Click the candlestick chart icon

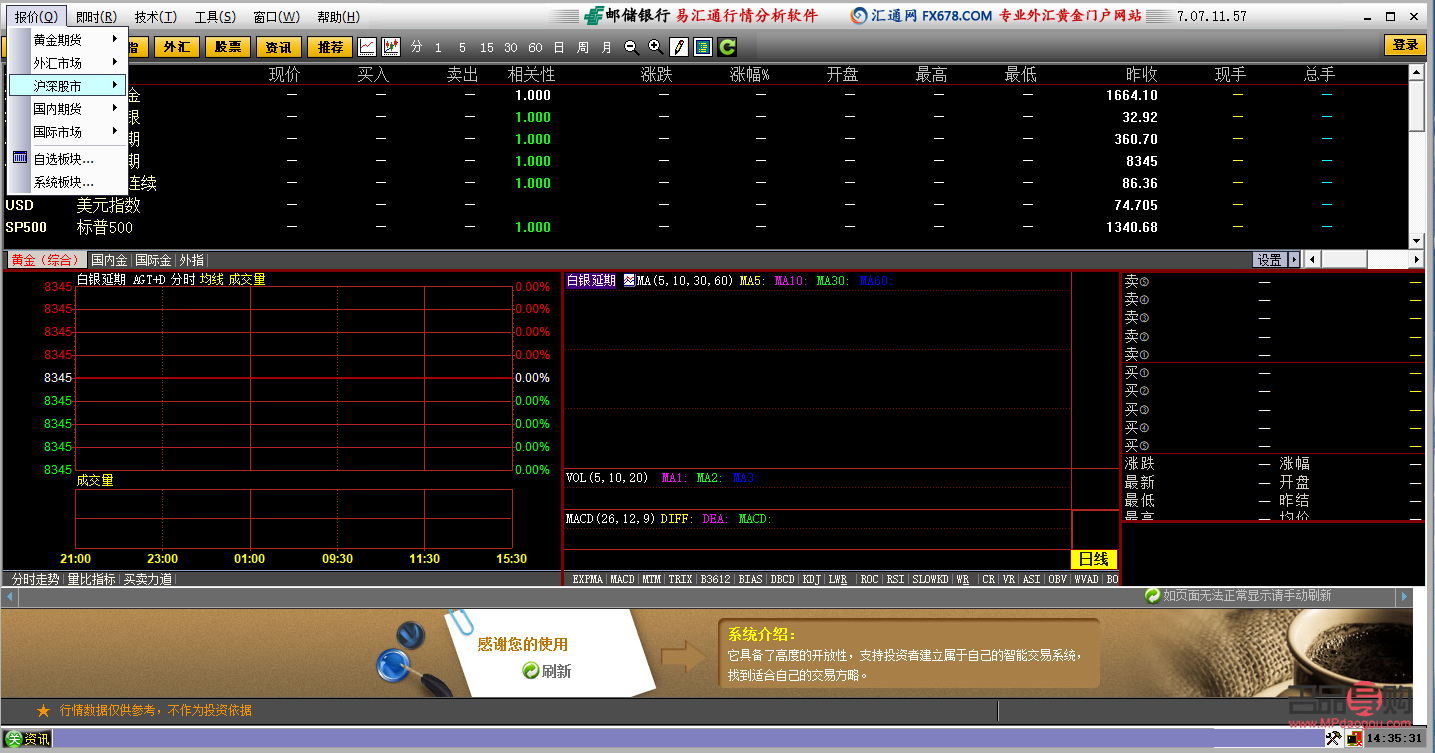tap(391, 47)
